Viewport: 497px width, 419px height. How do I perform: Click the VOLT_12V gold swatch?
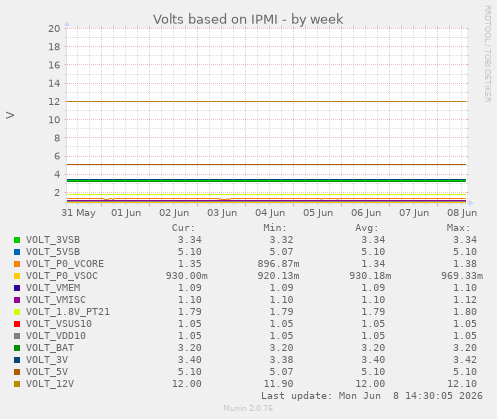(x=17, y=384)
